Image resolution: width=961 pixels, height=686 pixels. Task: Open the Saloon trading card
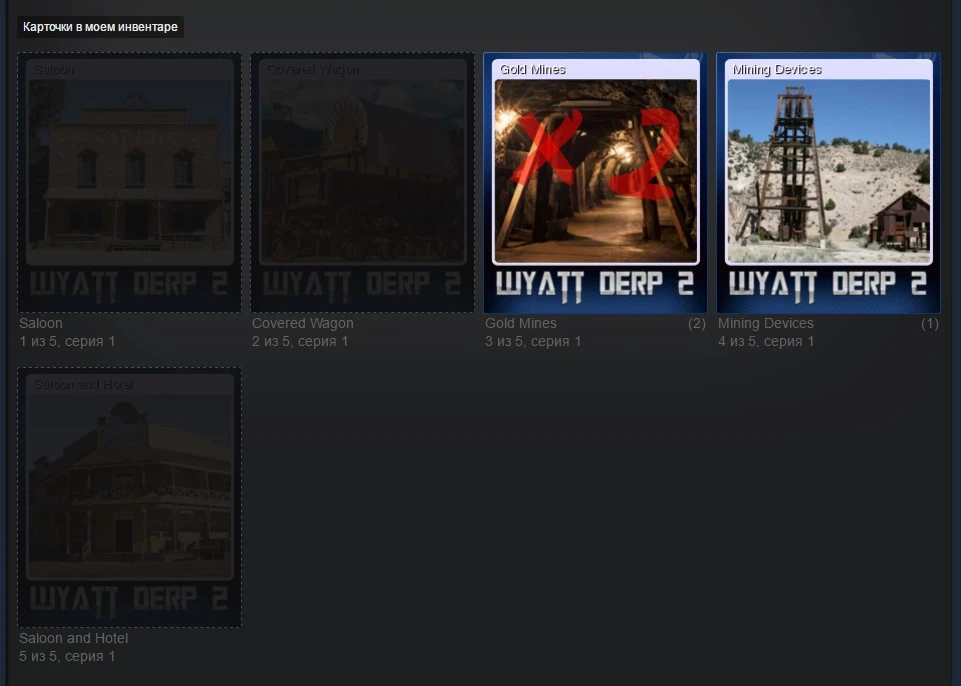[x=129, y=183]
